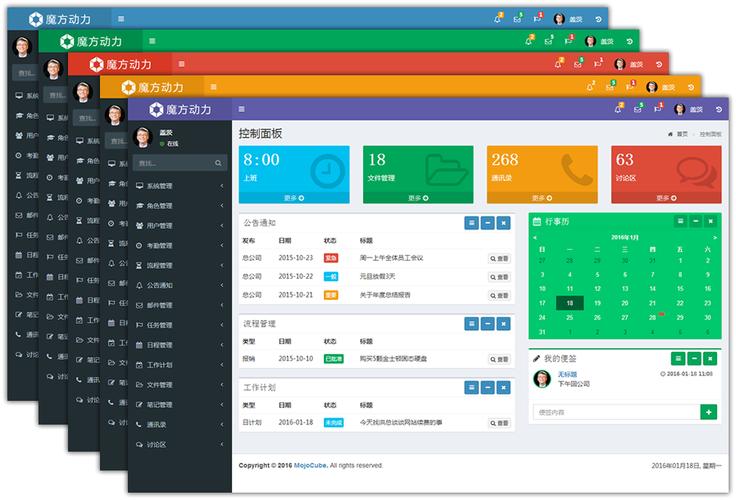The height and width of the screenshot is (500, 736).
Task: Click 查看 for the 2015-10-10 workflow row
Action: pyautogui.click(x=499, y=359)
